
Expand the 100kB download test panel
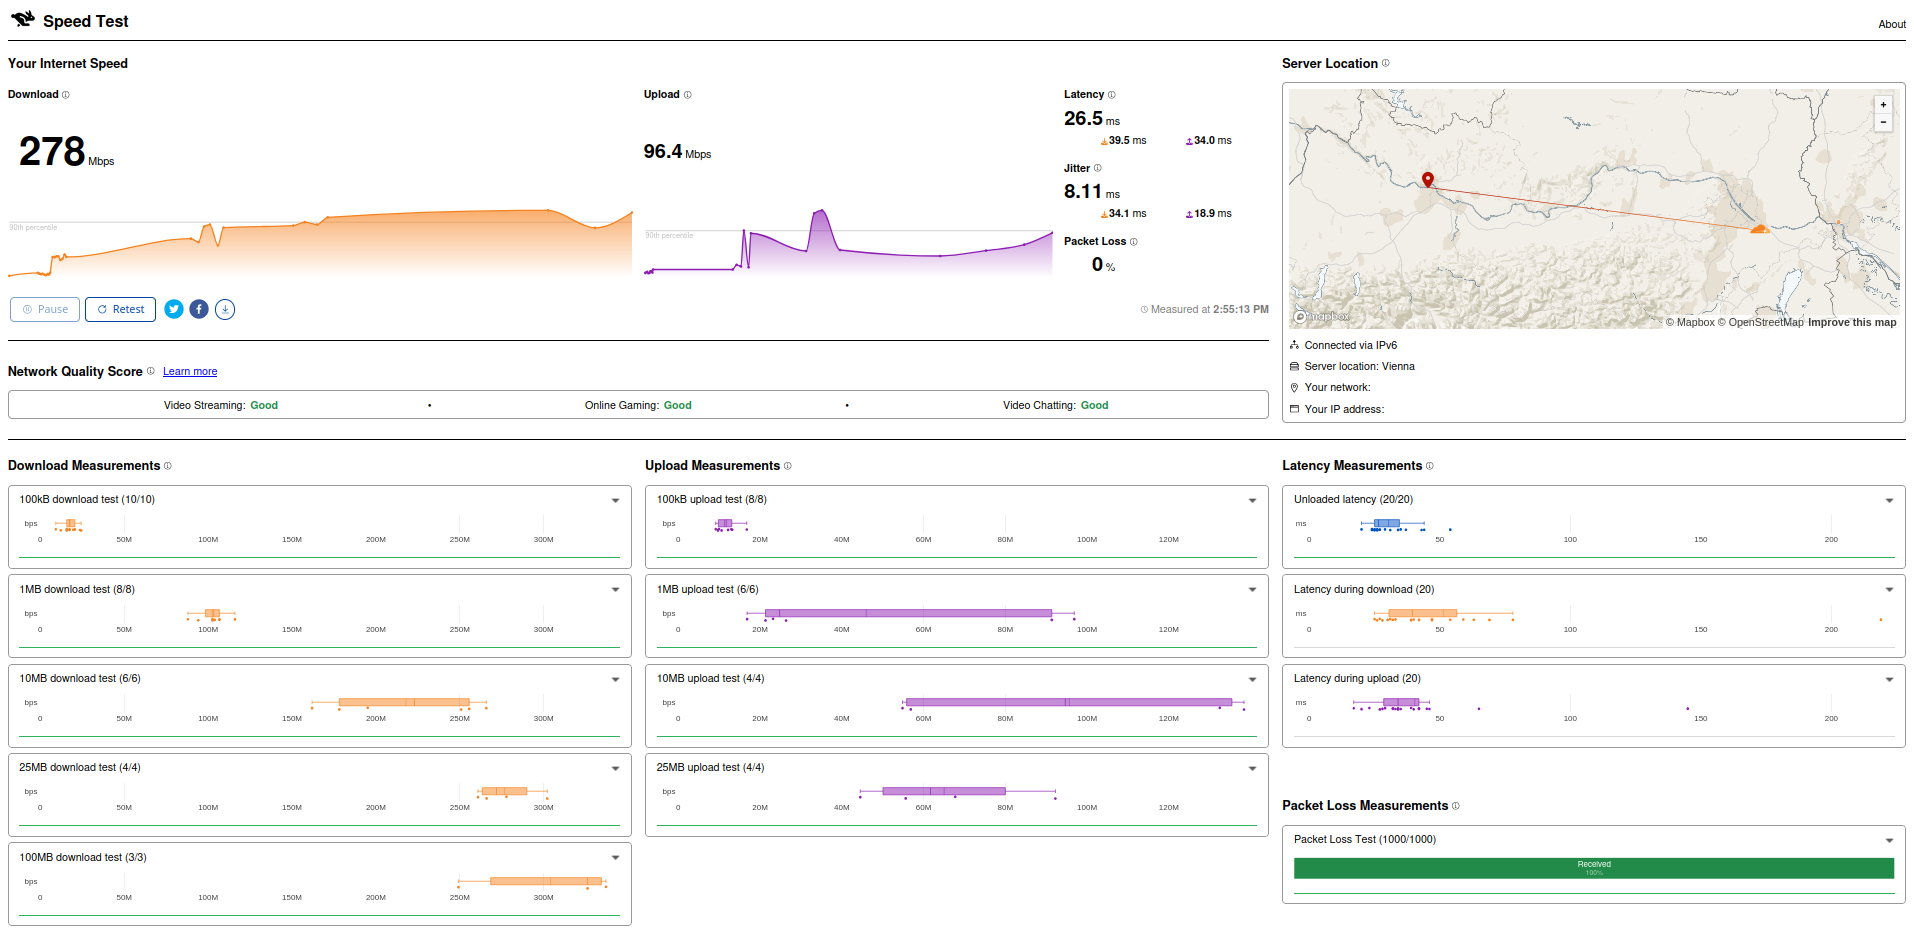point(615,500)
